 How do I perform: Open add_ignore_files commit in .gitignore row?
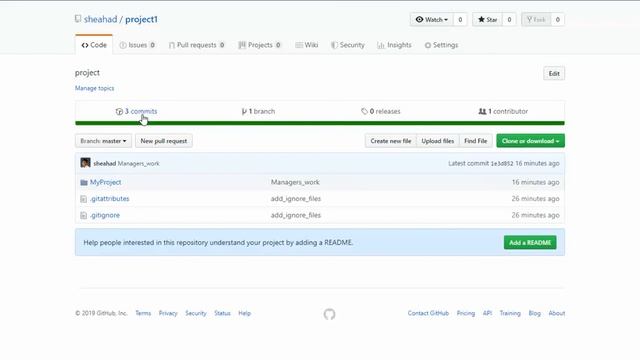coord(296,215)
